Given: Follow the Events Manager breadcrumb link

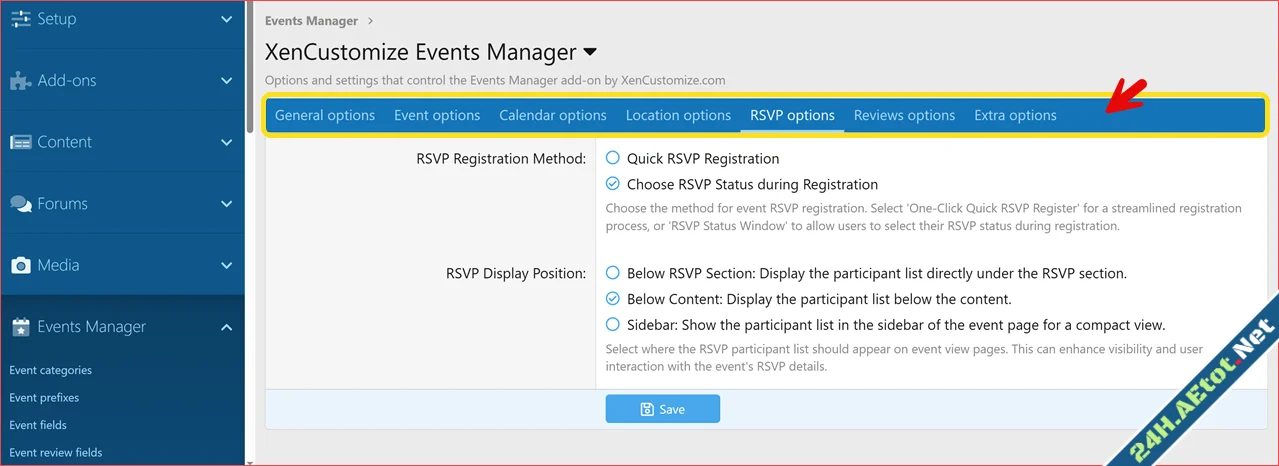Looking at the screenshot, I should pyautogui.click(x=311, y=20).
